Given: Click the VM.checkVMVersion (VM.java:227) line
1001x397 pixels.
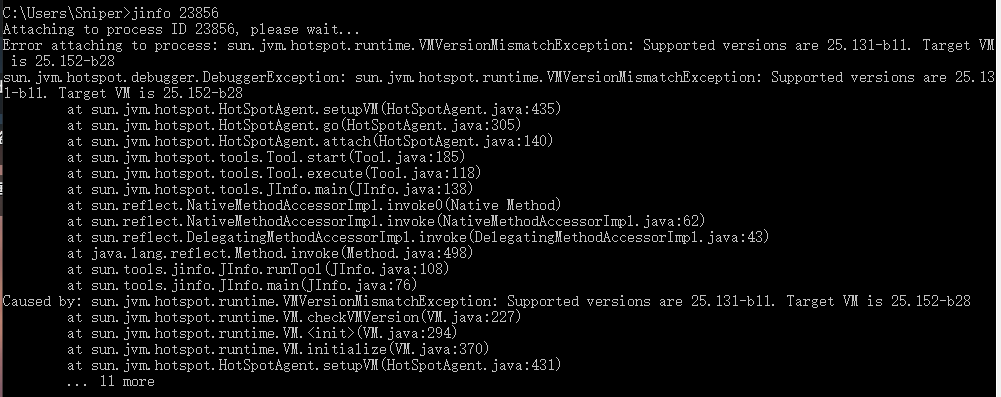Looking at the screenshot, I should tap(294, 317).
